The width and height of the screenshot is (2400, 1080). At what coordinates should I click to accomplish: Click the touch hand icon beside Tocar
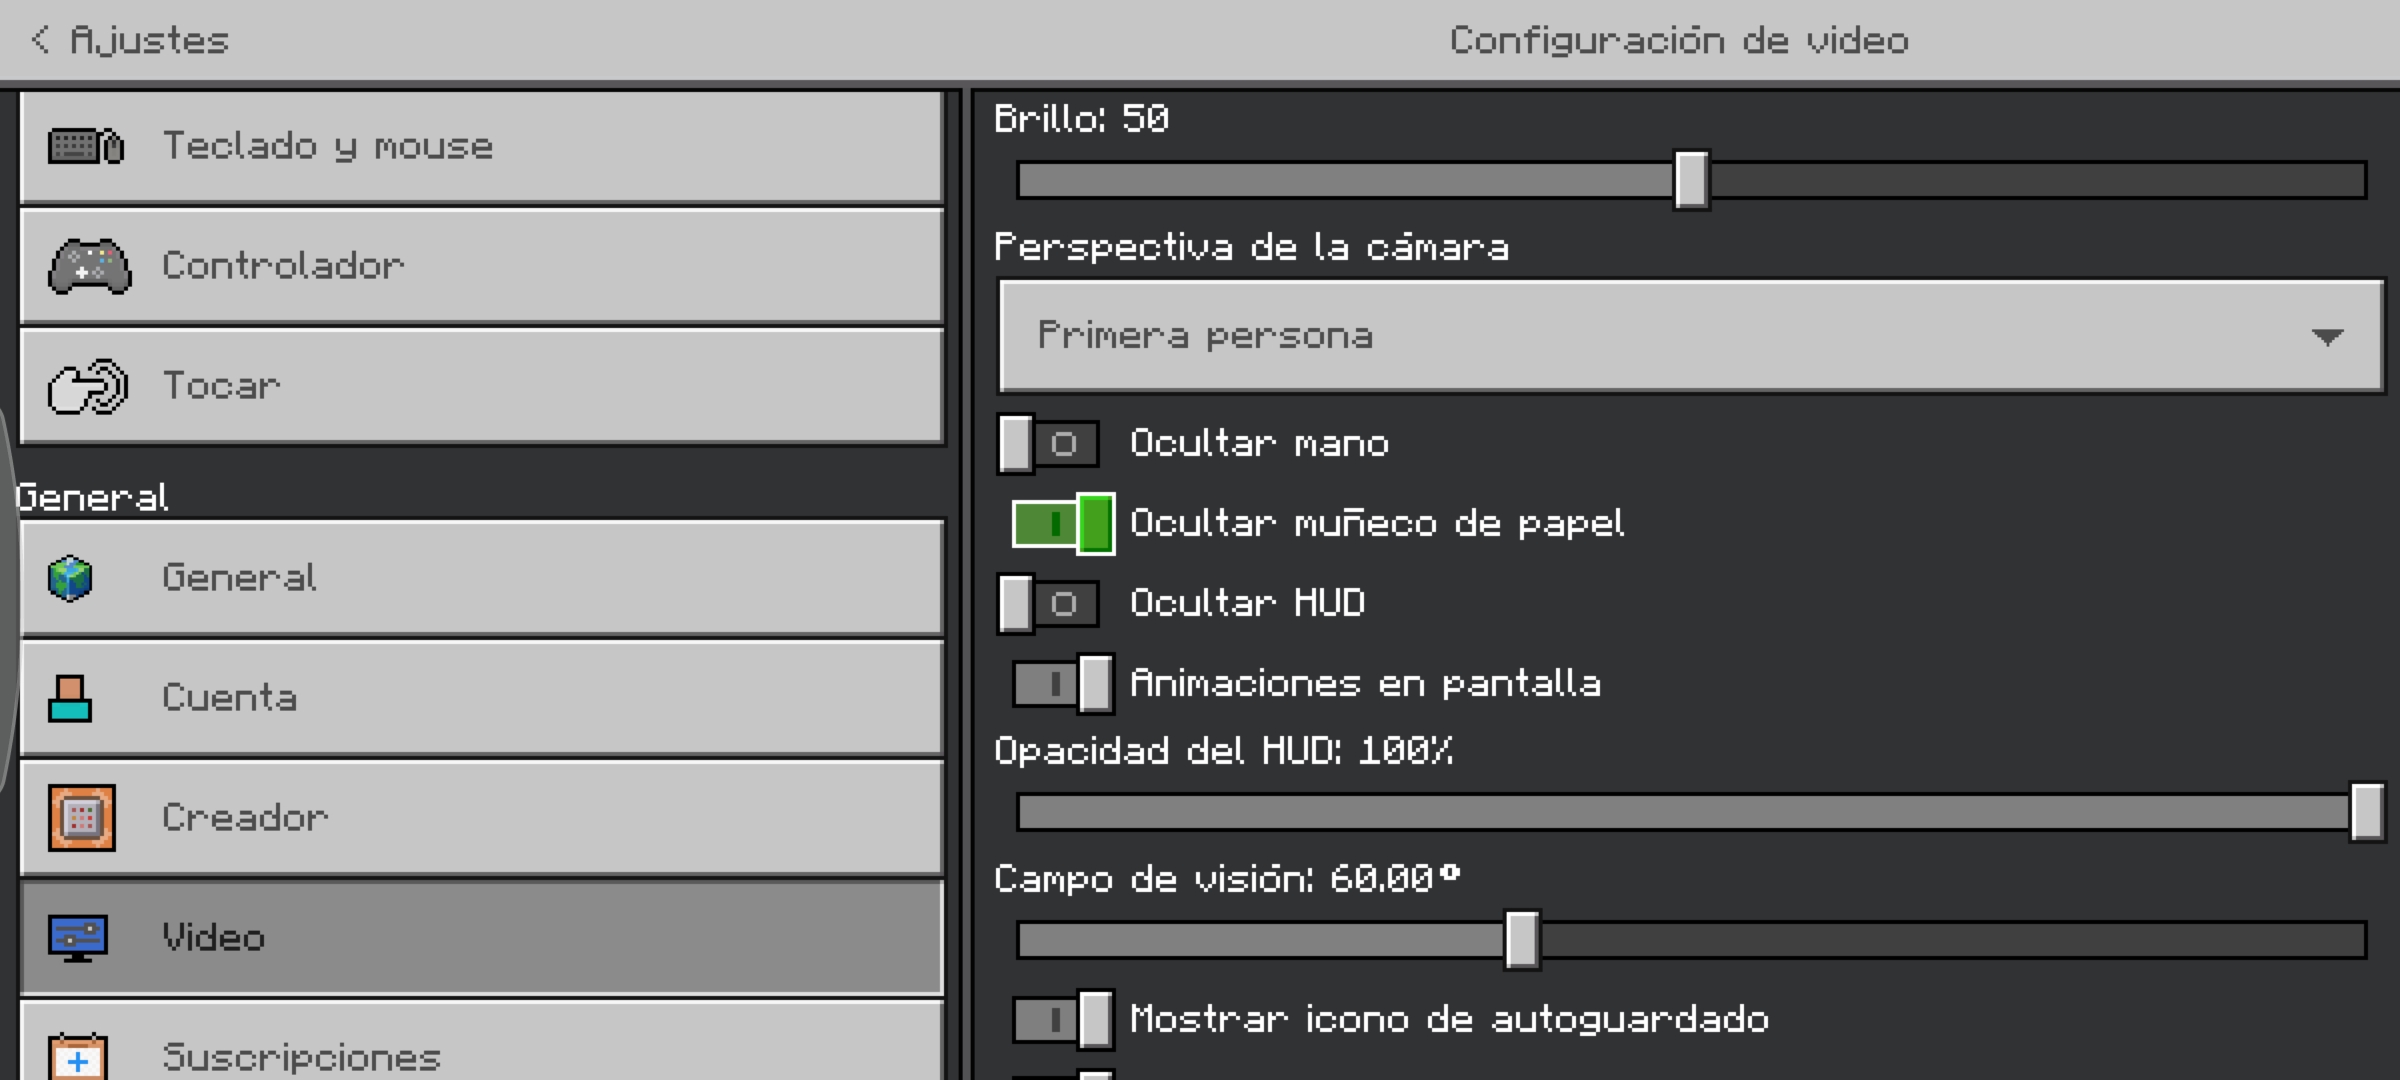point(88,386)
